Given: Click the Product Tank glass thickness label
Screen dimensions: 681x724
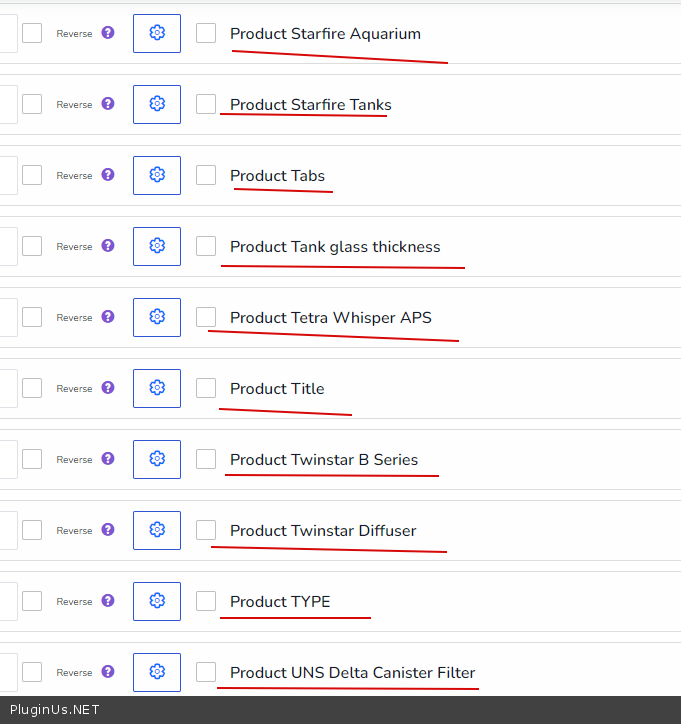Looking at the screenshot, I should [x=335, y=247].
